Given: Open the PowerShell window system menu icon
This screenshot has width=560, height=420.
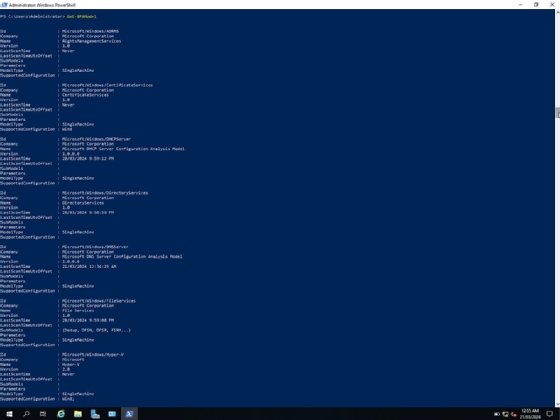Looking at the screenshot, I should pos(4,5).
